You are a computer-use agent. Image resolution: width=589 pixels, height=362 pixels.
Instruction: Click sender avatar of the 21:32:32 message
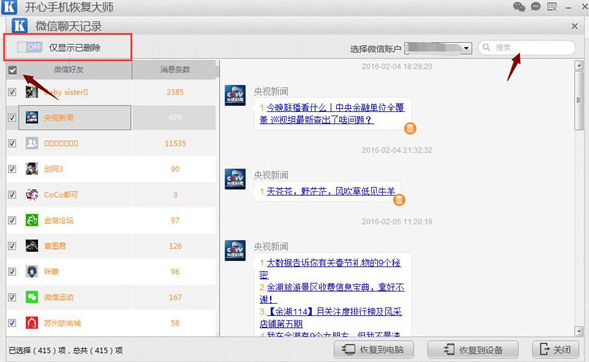tap(235, 179)
